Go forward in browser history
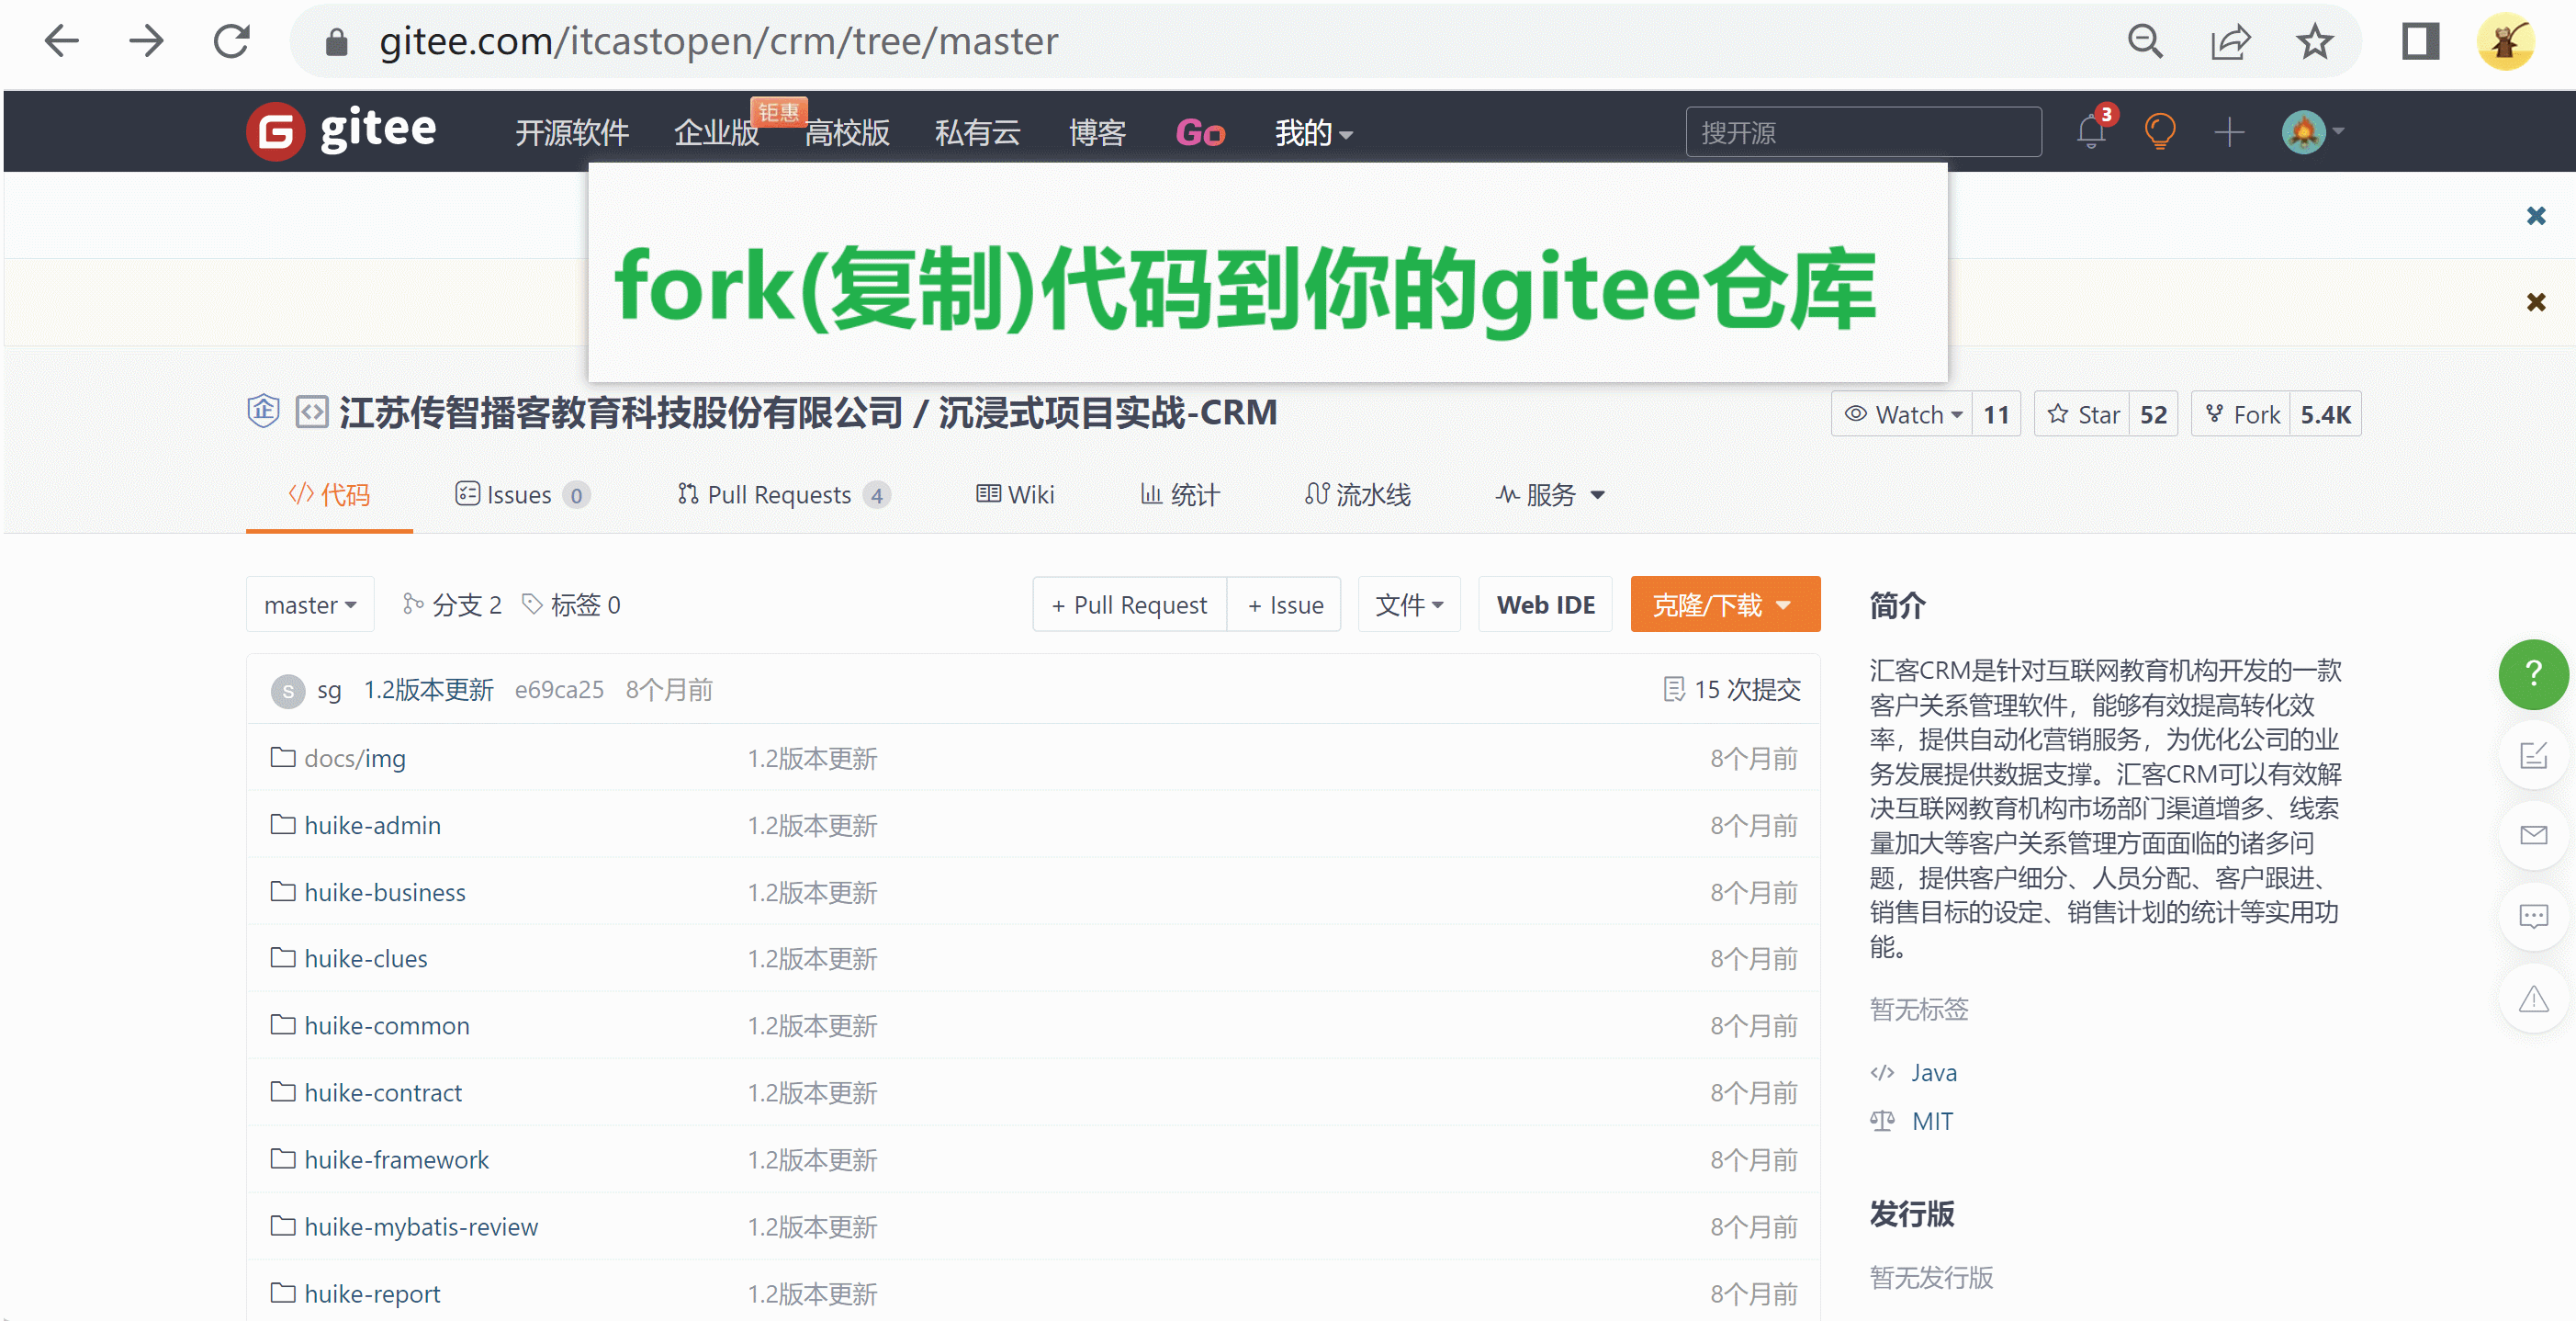 tap(147, 41)
